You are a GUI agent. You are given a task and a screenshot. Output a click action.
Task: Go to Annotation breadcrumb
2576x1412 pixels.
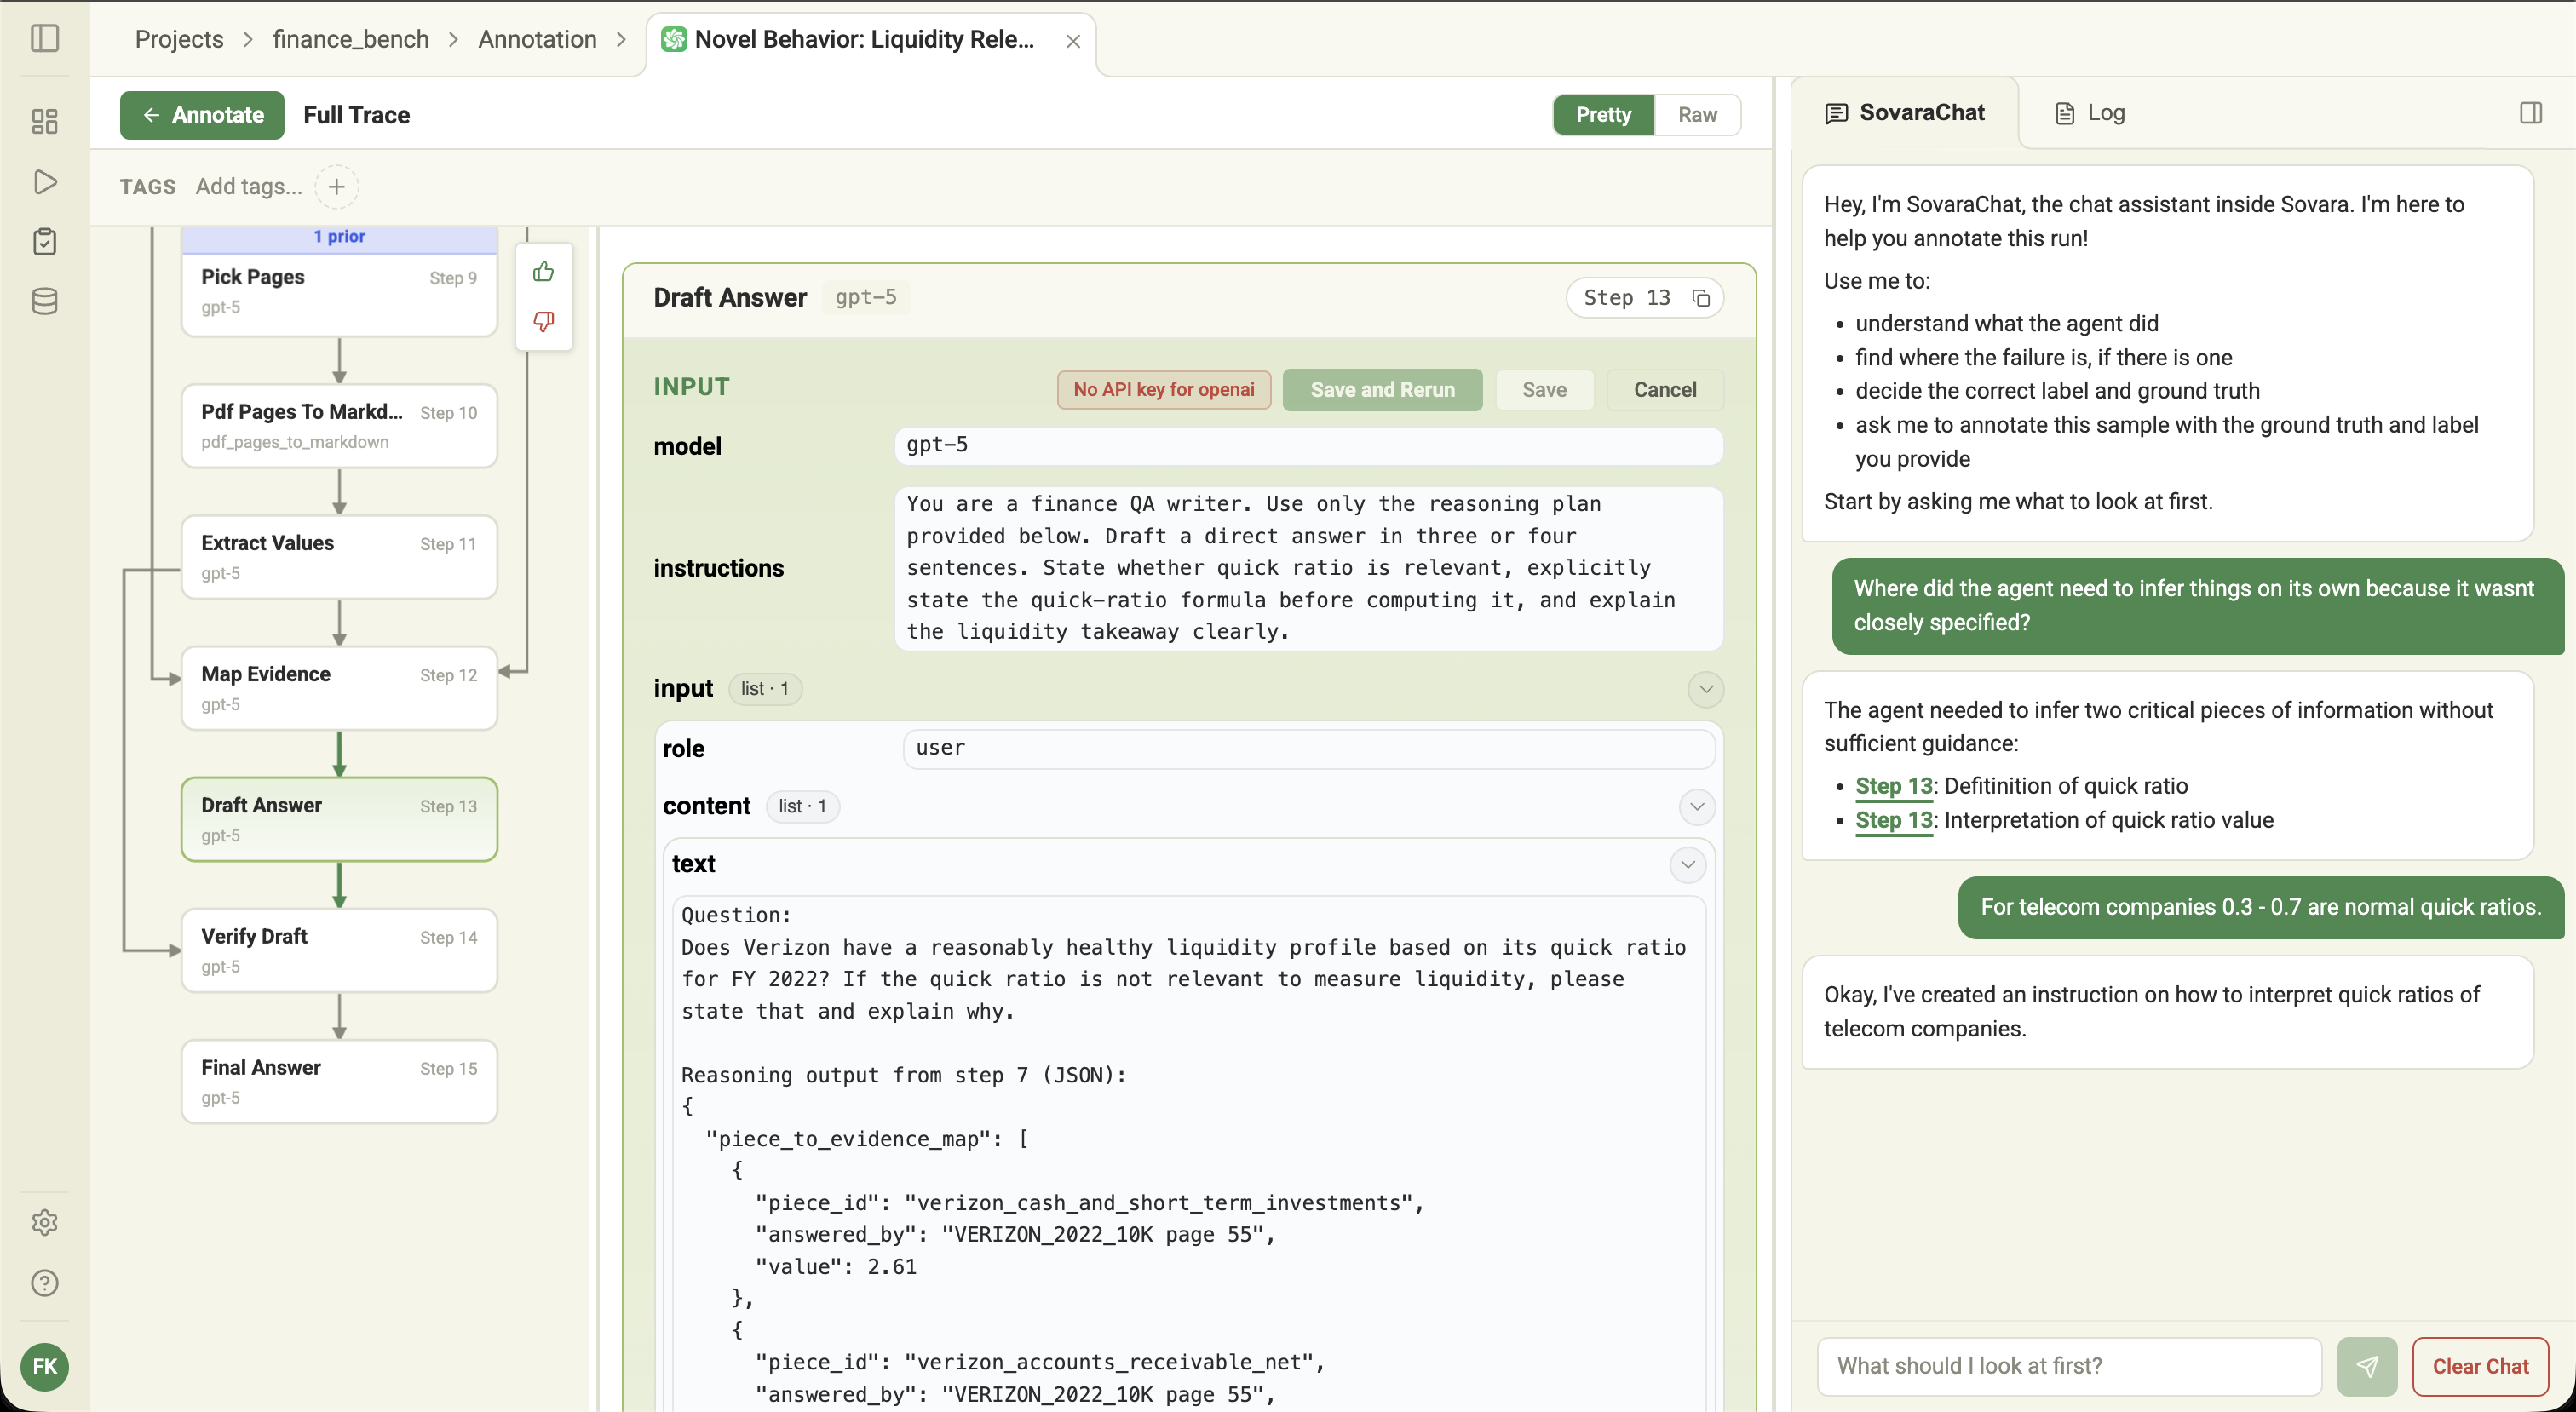[x=537, y=39]
